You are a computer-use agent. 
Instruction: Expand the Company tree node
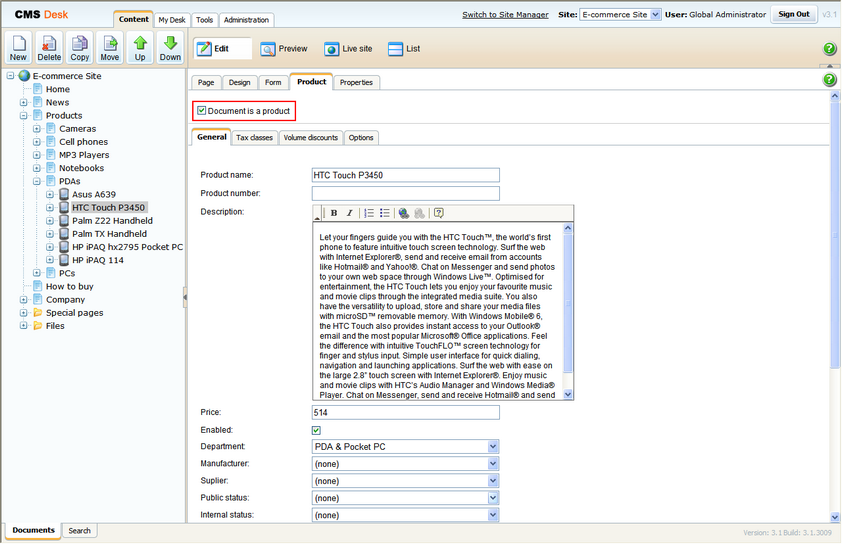(x=23, y=300)
